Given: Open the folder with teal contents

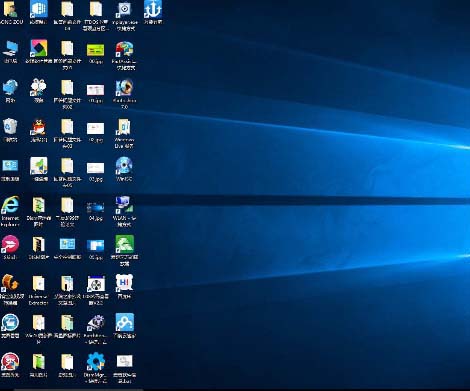Looking at the screenshot, I should [x=67, y=322].
